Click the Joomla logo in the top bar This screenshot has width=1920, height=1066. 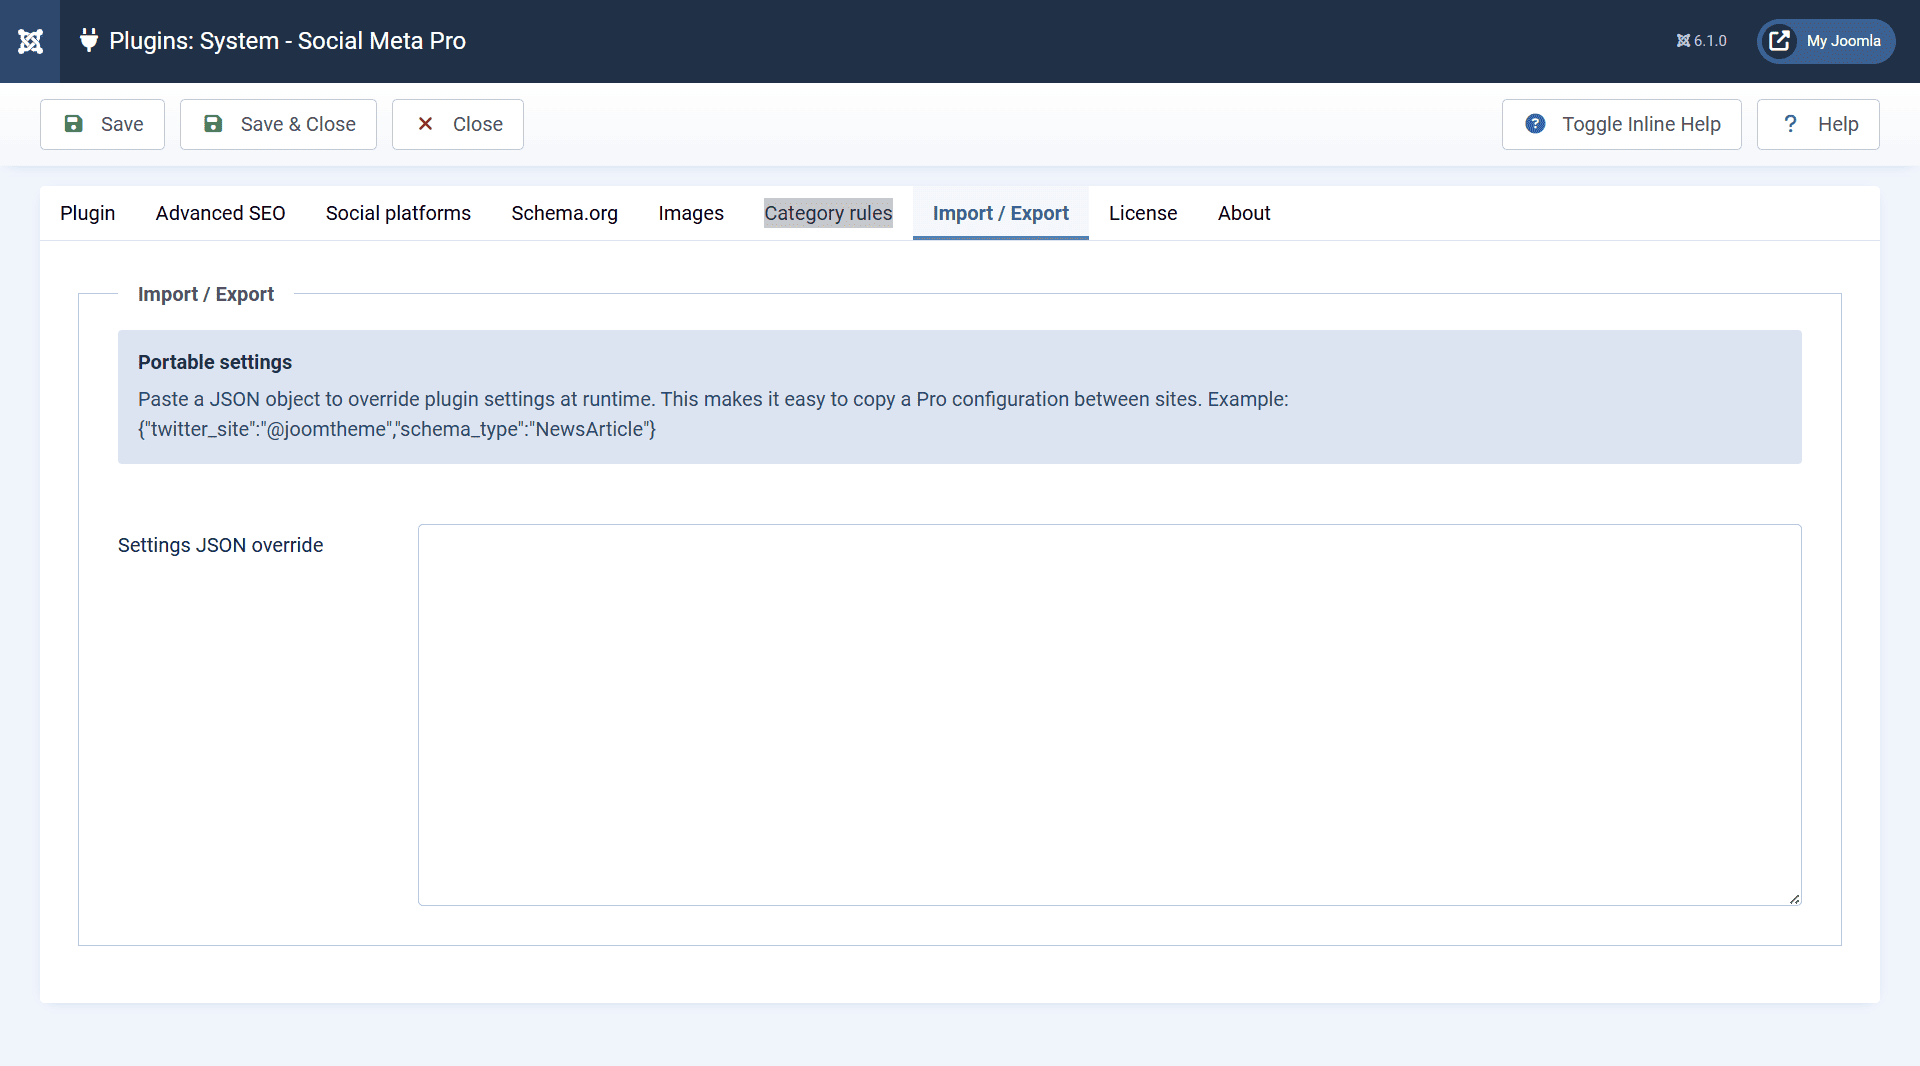coord(31,41)
